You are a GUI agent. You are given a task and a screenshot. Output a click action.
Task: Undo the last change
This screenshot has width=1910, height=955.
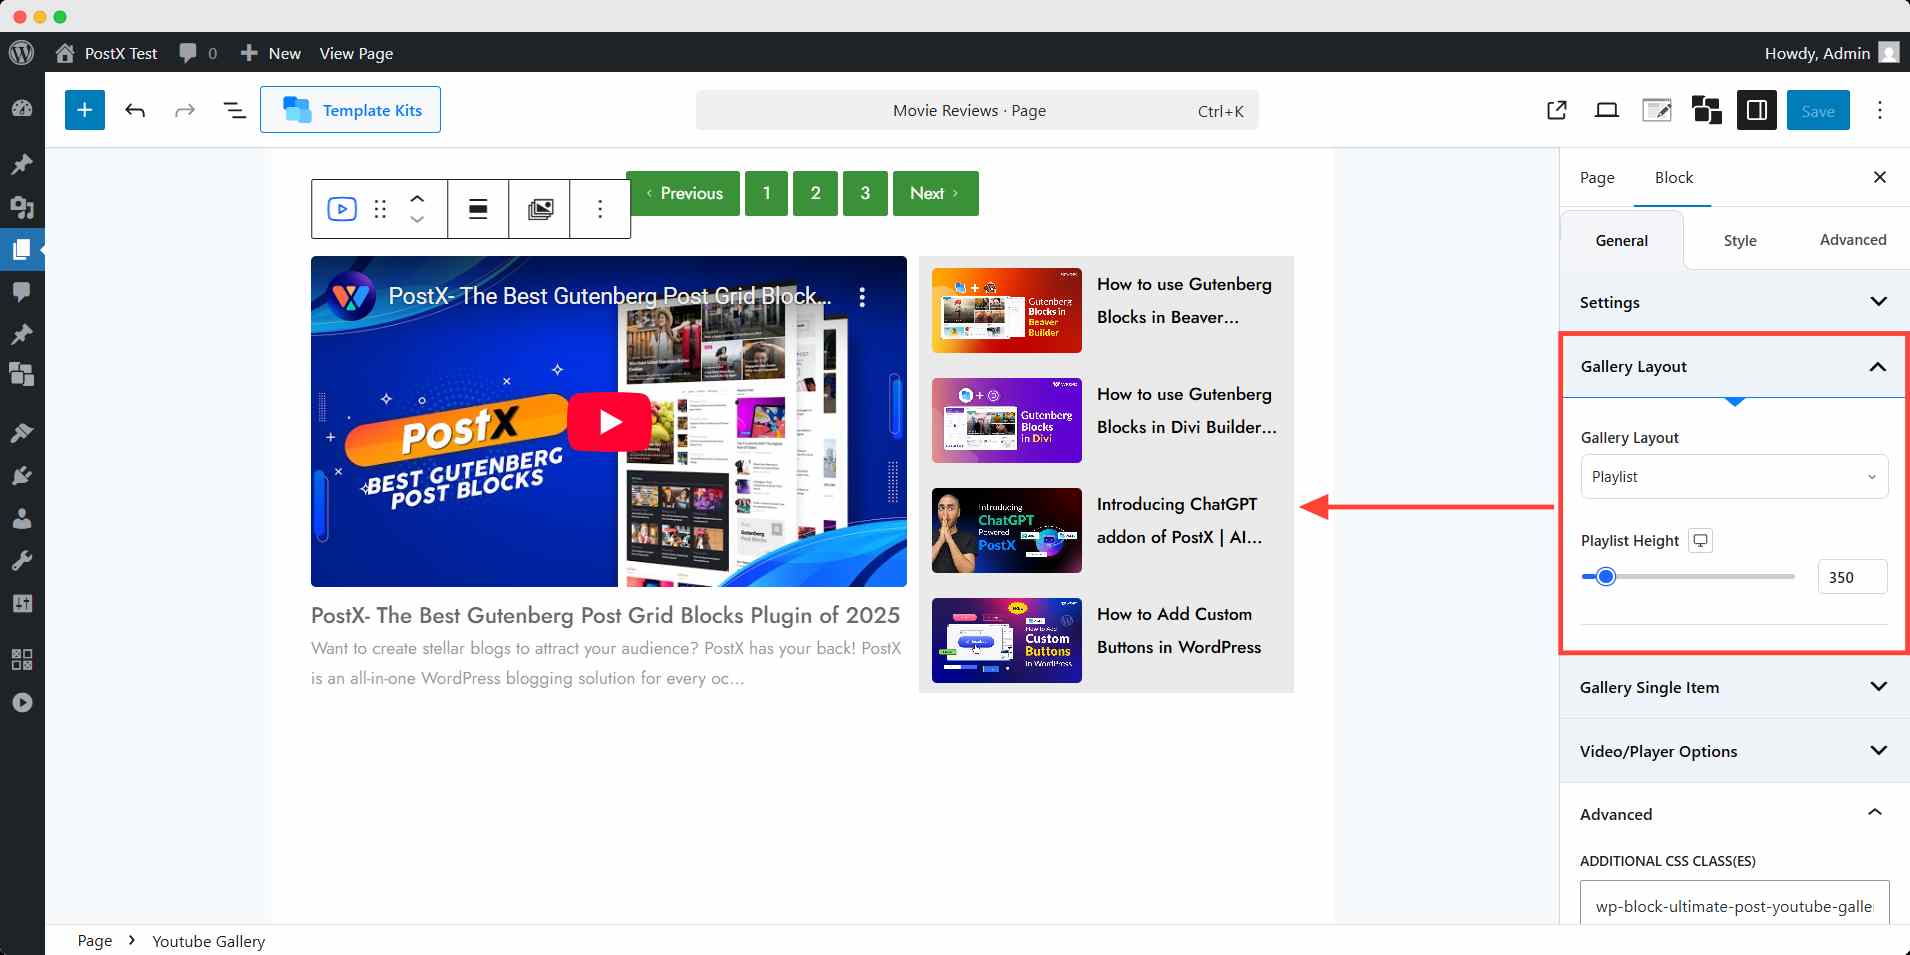pyautogui.click(x=135, y=110)
